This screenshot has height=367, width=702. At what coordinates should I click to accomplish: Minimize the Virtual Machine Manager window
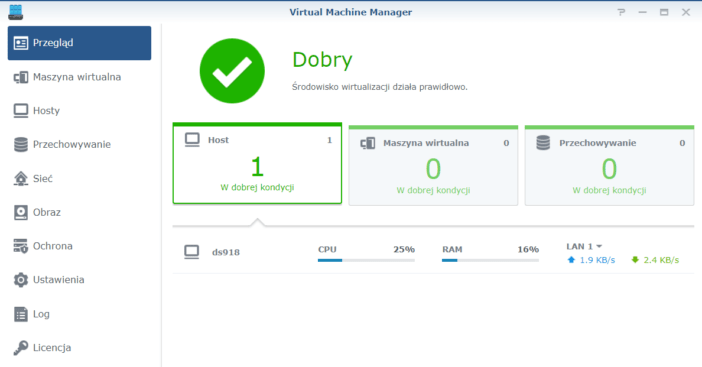coord(642,12)
